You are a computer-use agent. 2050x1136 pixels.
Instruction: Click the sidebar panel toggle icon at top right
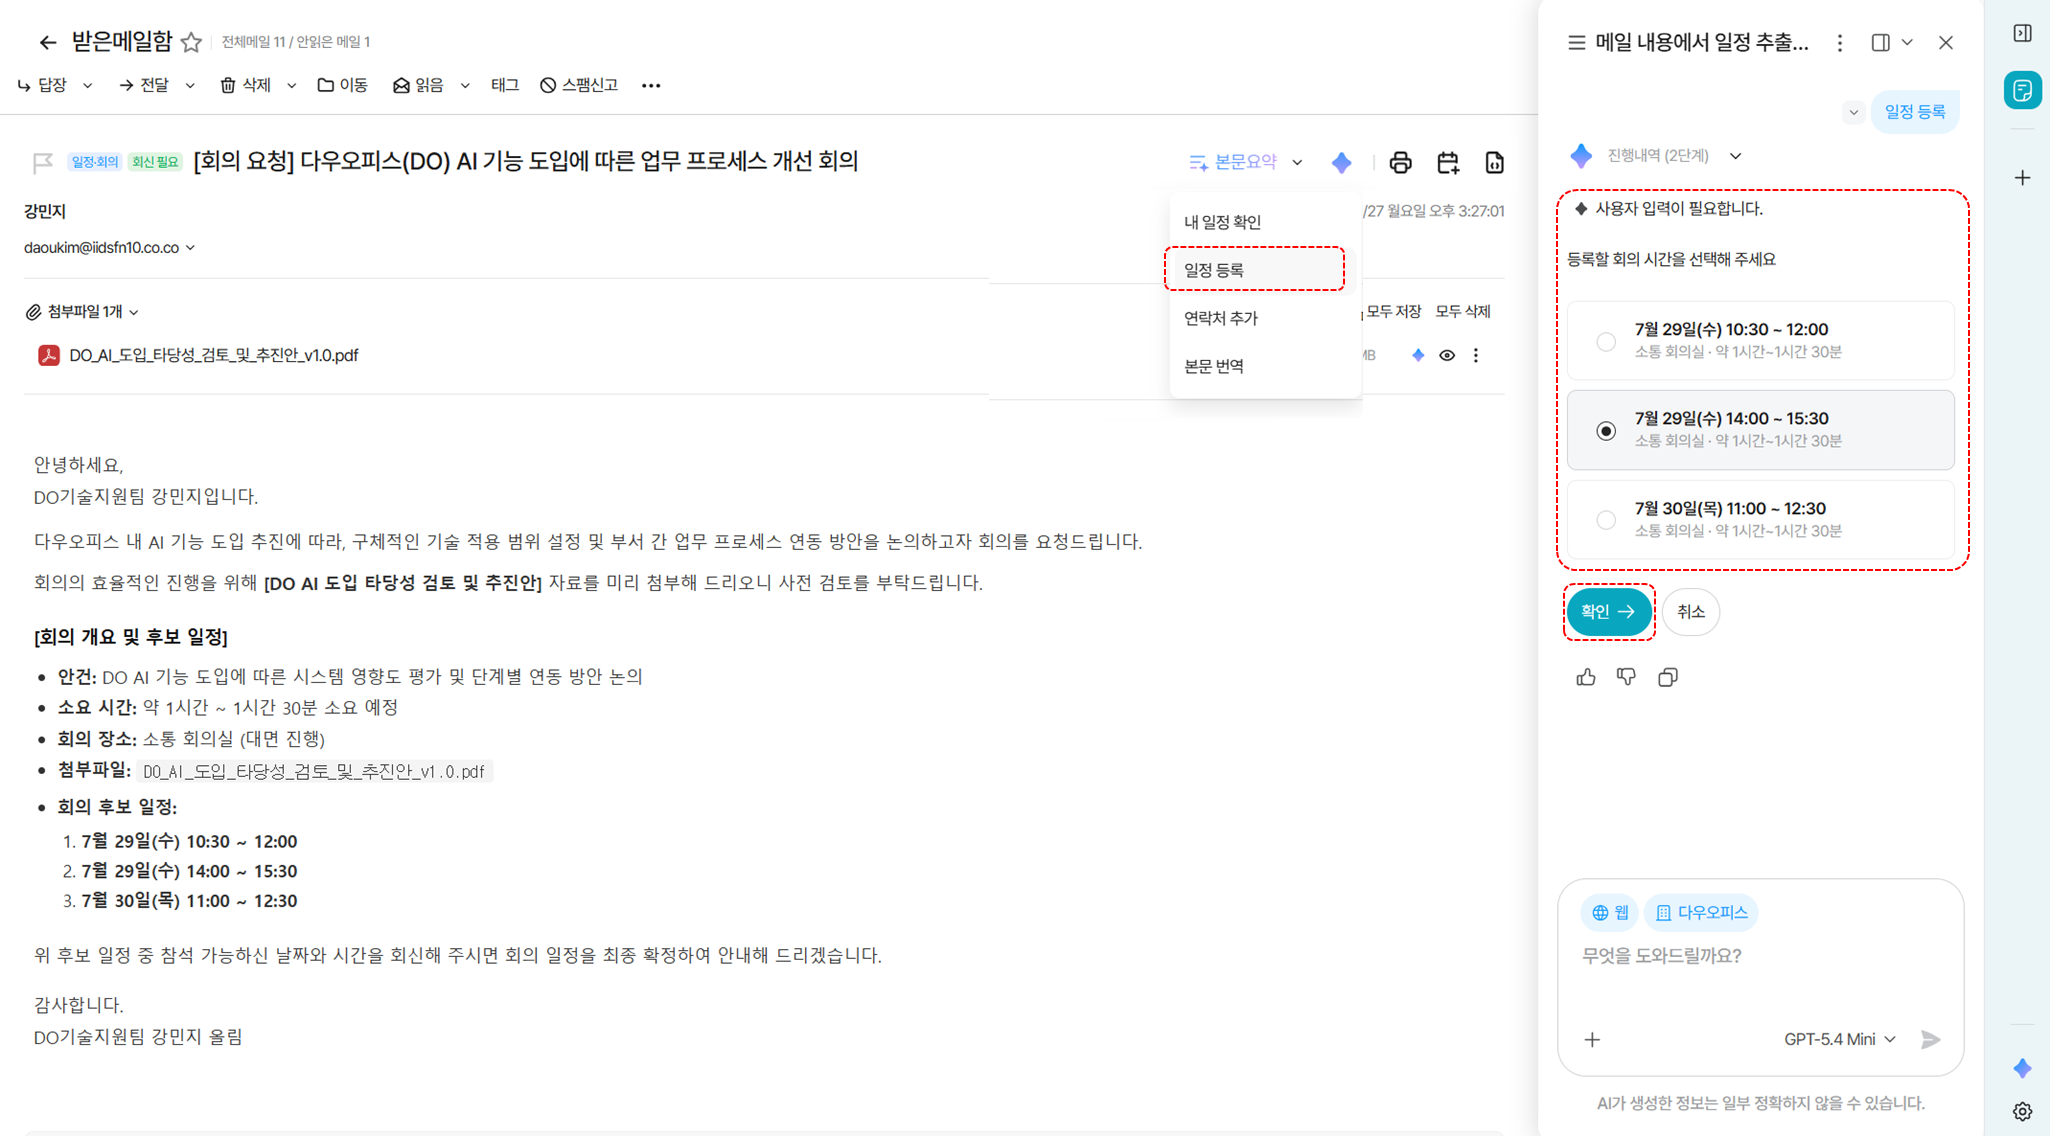(x=2022, y=34)
